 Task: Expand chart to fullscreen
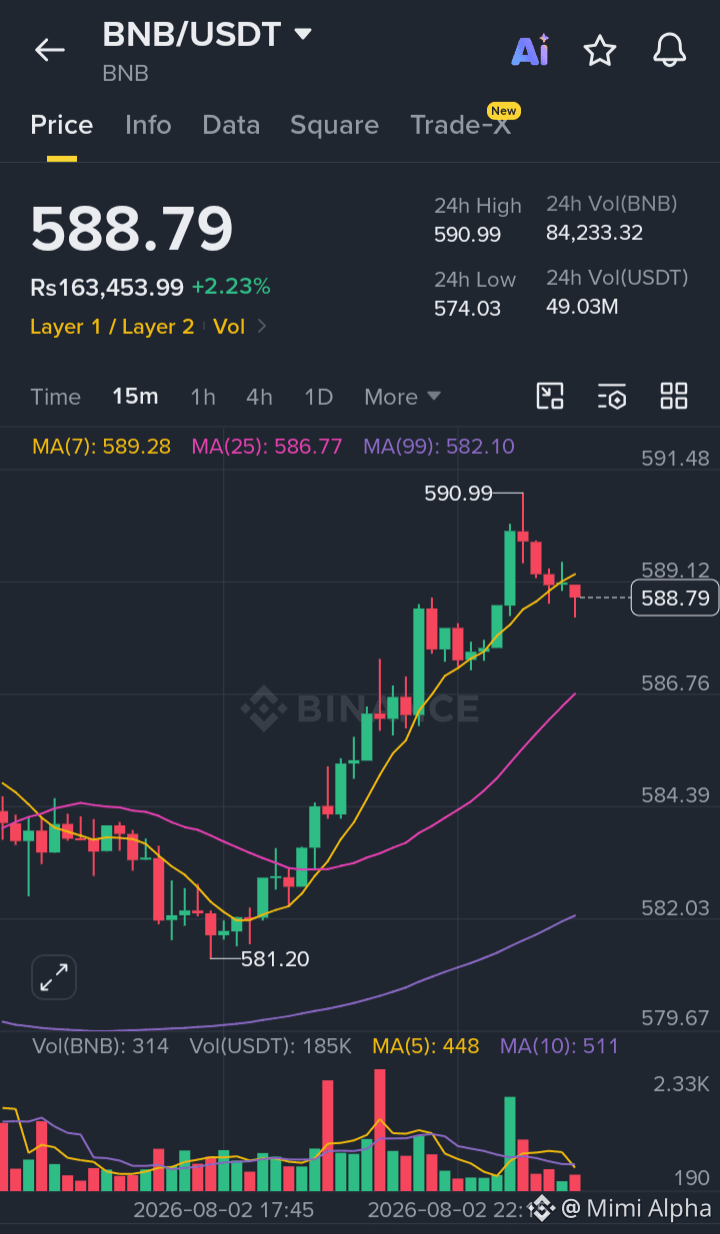54,977
